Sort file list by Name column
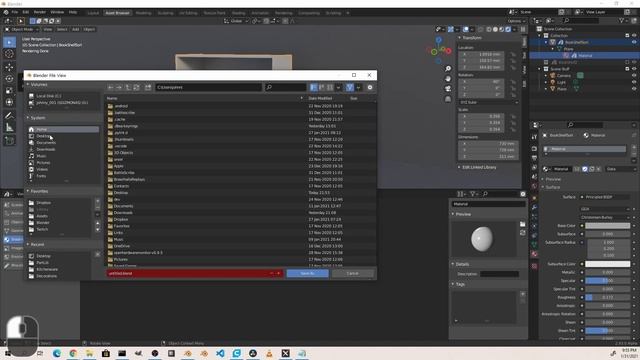640x360 pixels. coord(112,98)
